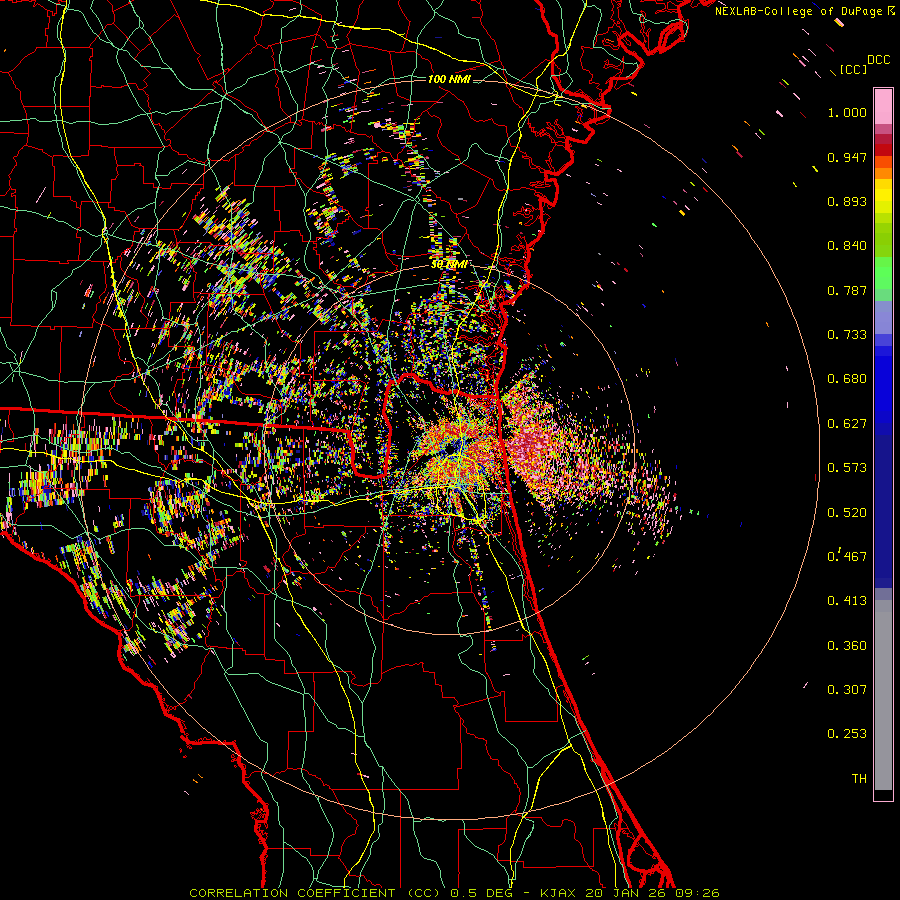Select the 0.840 legend value
Image resolution: width=900 pixels, height=900 pixels.
847,246
